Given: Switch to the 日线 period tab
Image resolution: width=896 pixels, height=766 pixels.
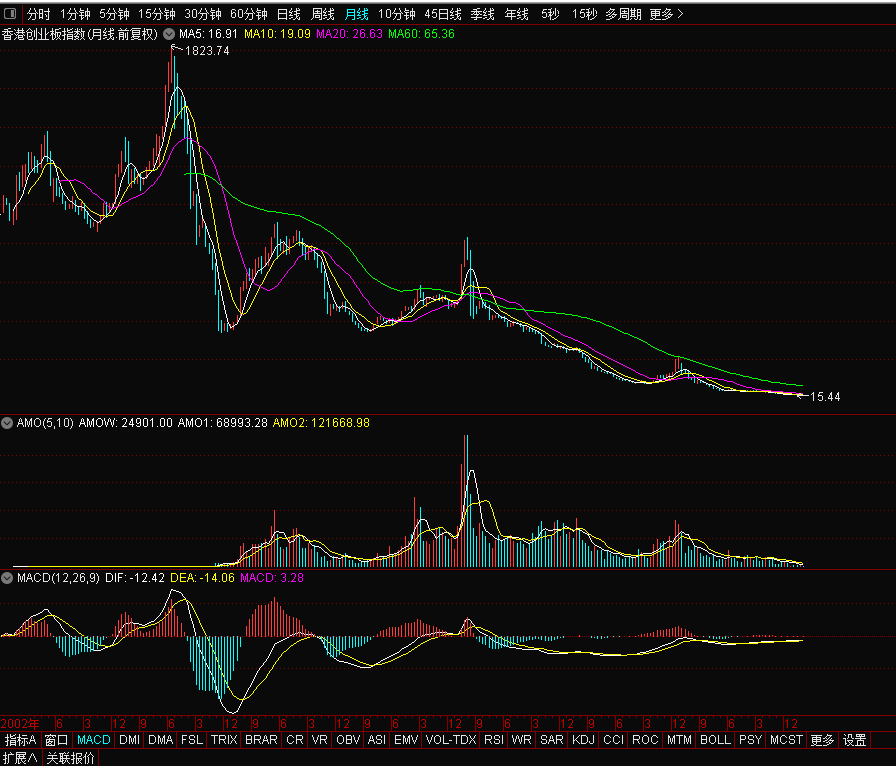Looking at the screenshot, I should (288, 14).
